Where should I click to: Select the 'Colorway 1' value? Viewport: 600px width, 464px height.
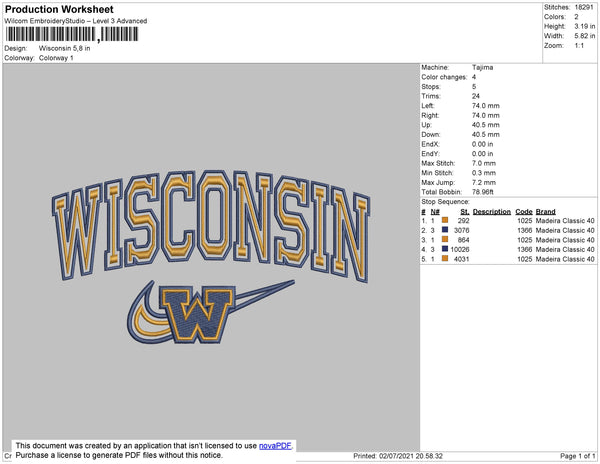56,58
